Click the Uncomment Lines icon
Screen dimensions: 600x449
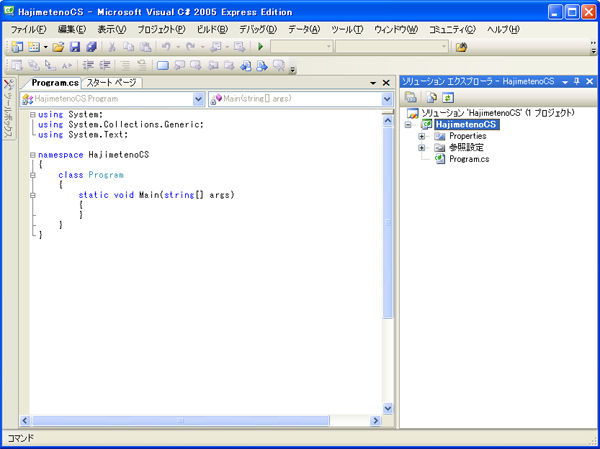tap(142, 65)
